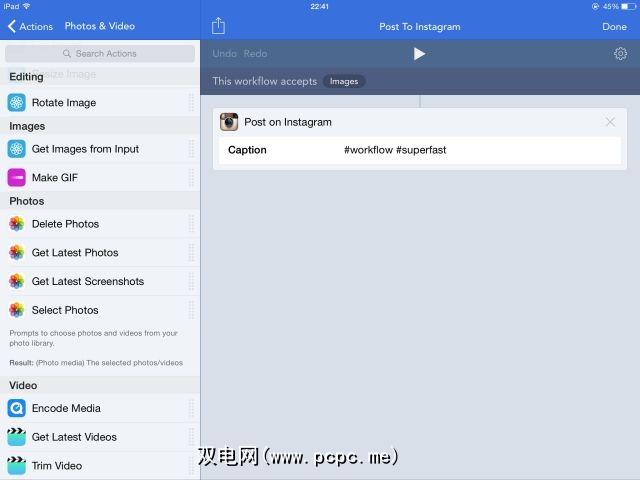
Task: Tap the Done button
Action: click(x=614, y=27)
